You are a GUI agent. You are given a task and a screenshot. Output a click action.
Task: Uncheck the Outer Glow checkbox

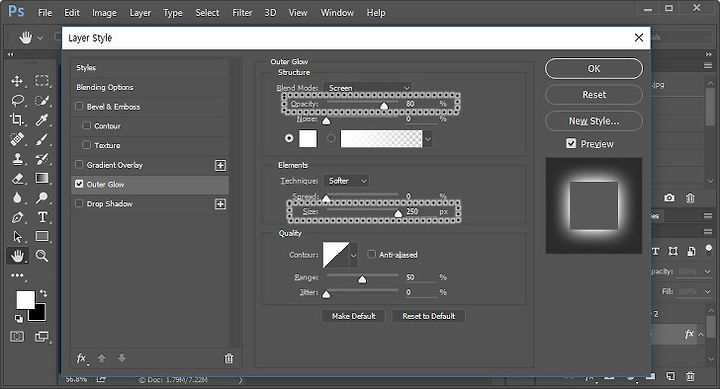click(79, 184)
